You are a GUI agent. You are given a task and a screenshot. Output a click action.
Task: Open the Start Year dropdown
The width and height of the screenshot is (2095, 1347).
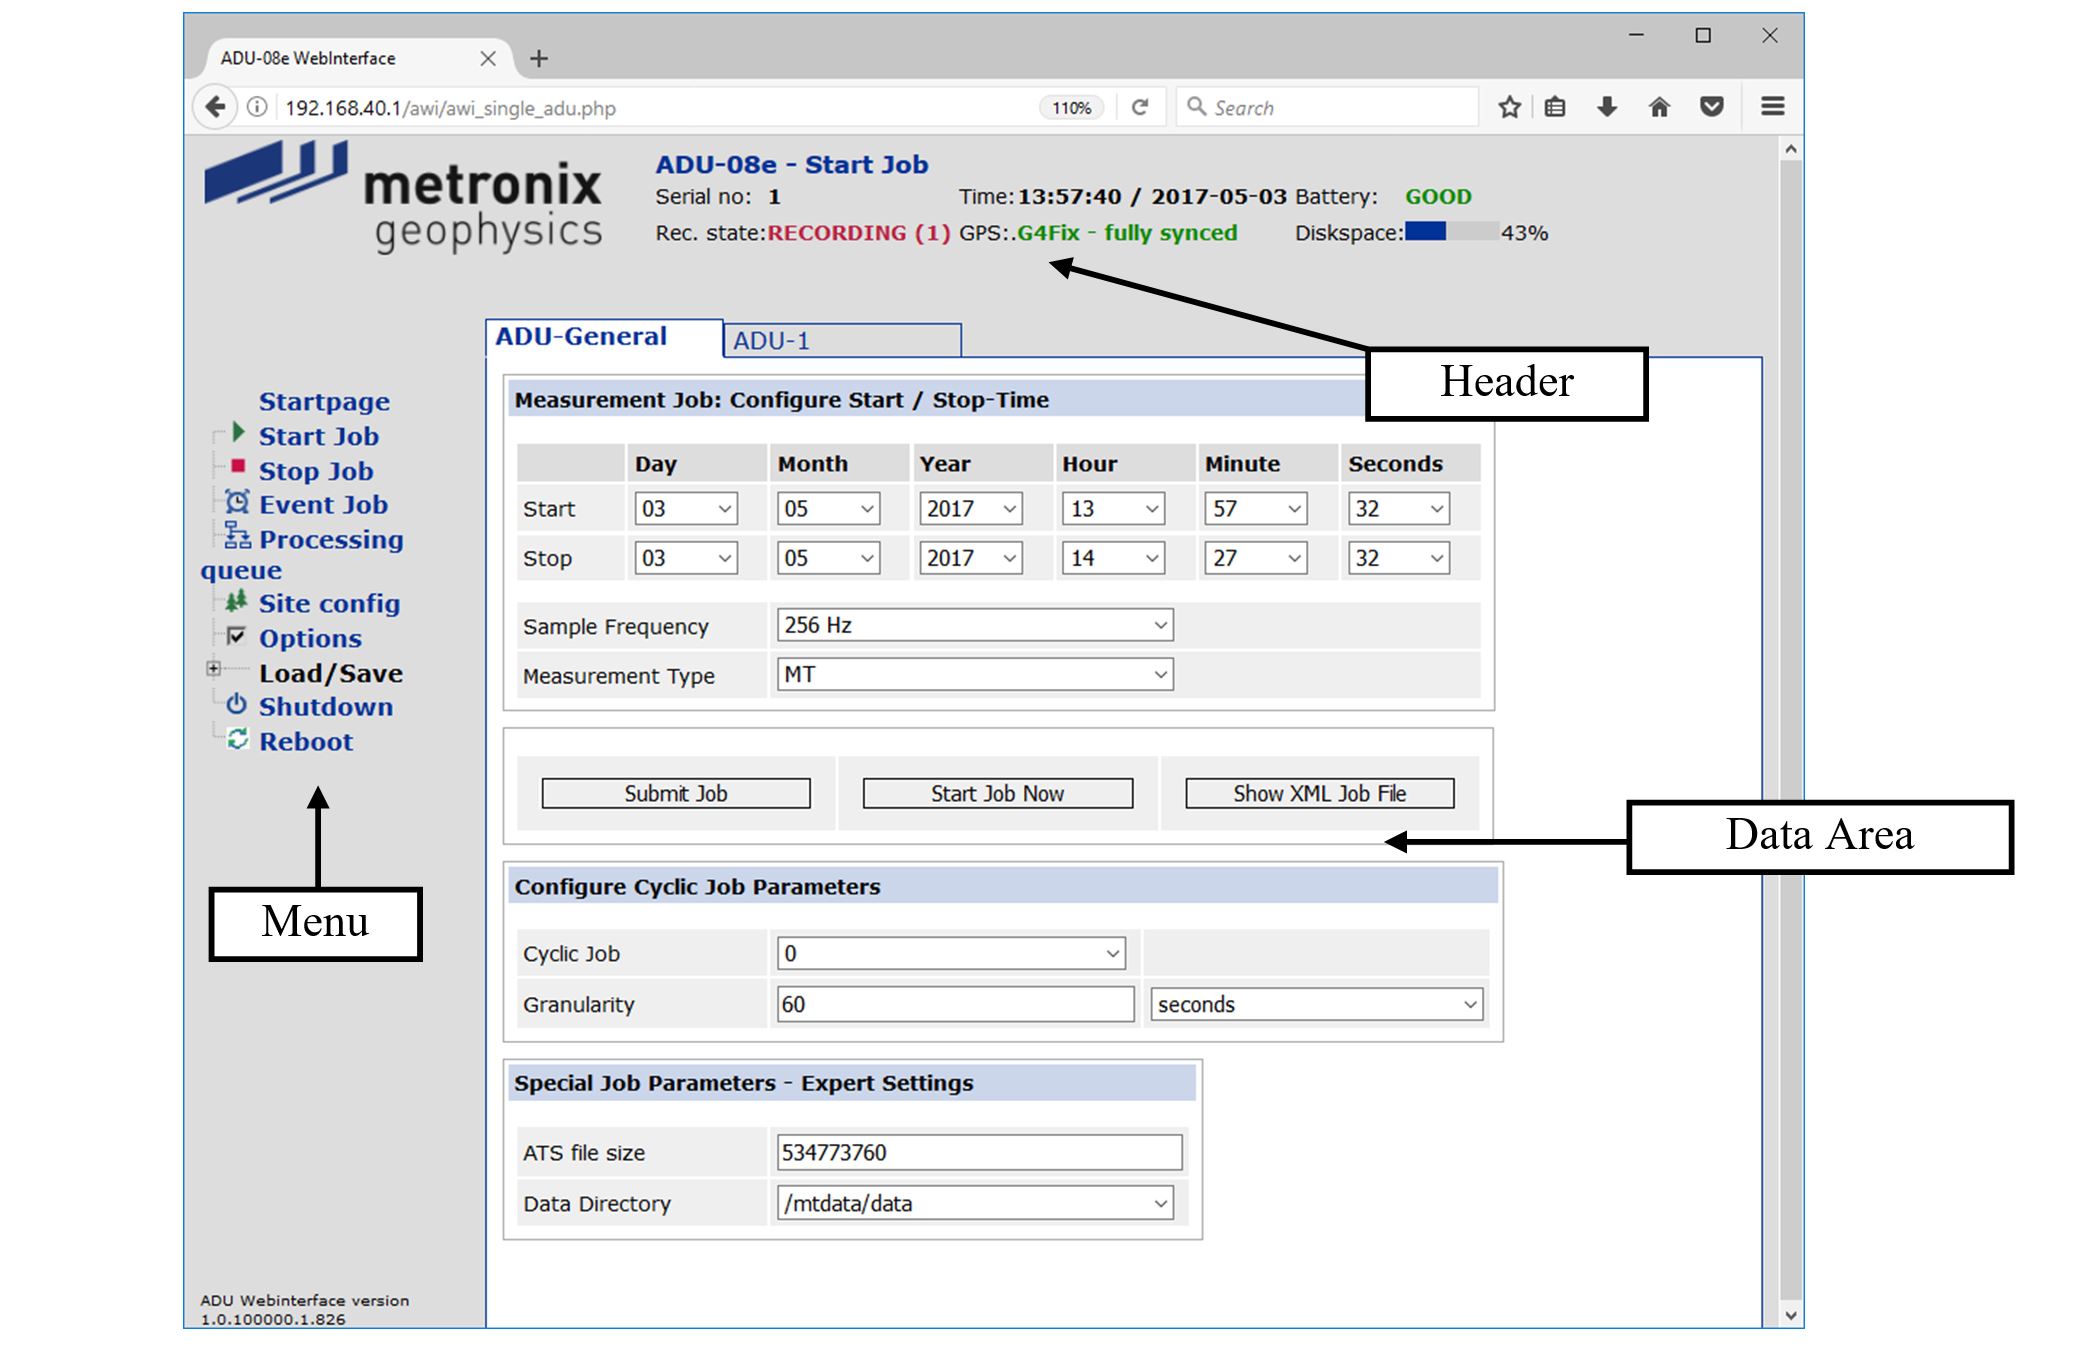point(971,509)
